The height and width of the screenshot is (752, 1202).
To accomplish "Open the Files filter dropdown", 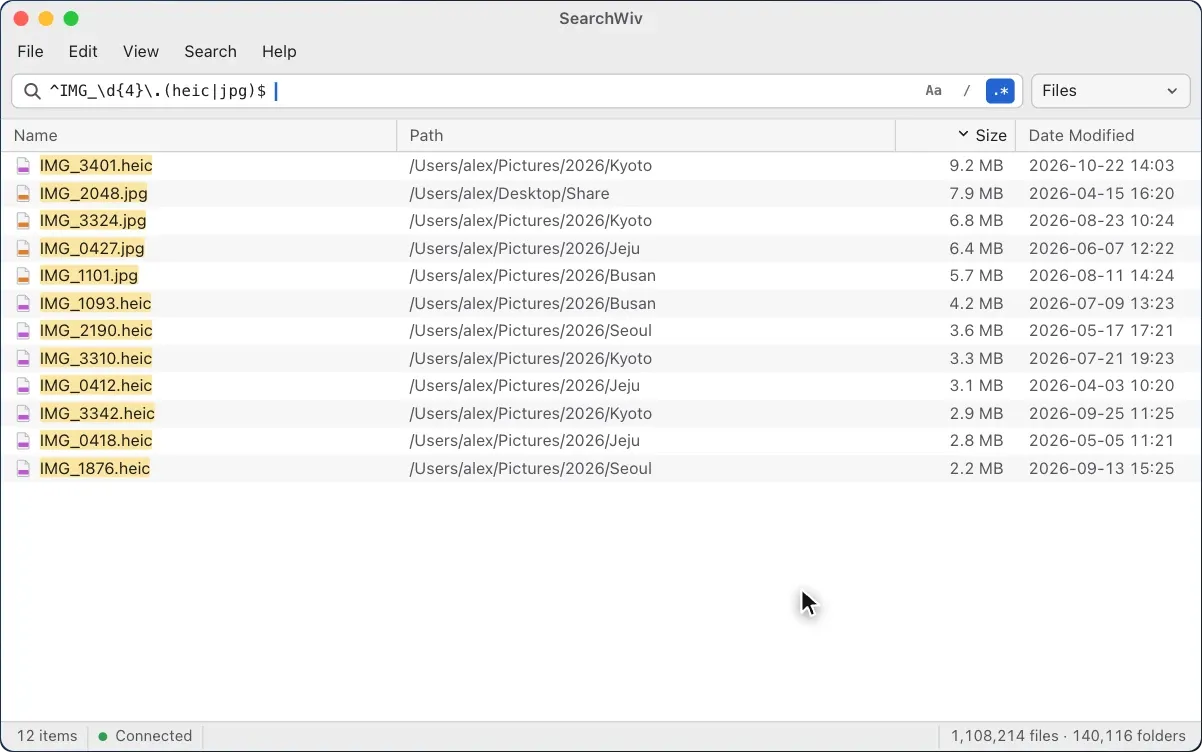I will tap(1111, 91).
